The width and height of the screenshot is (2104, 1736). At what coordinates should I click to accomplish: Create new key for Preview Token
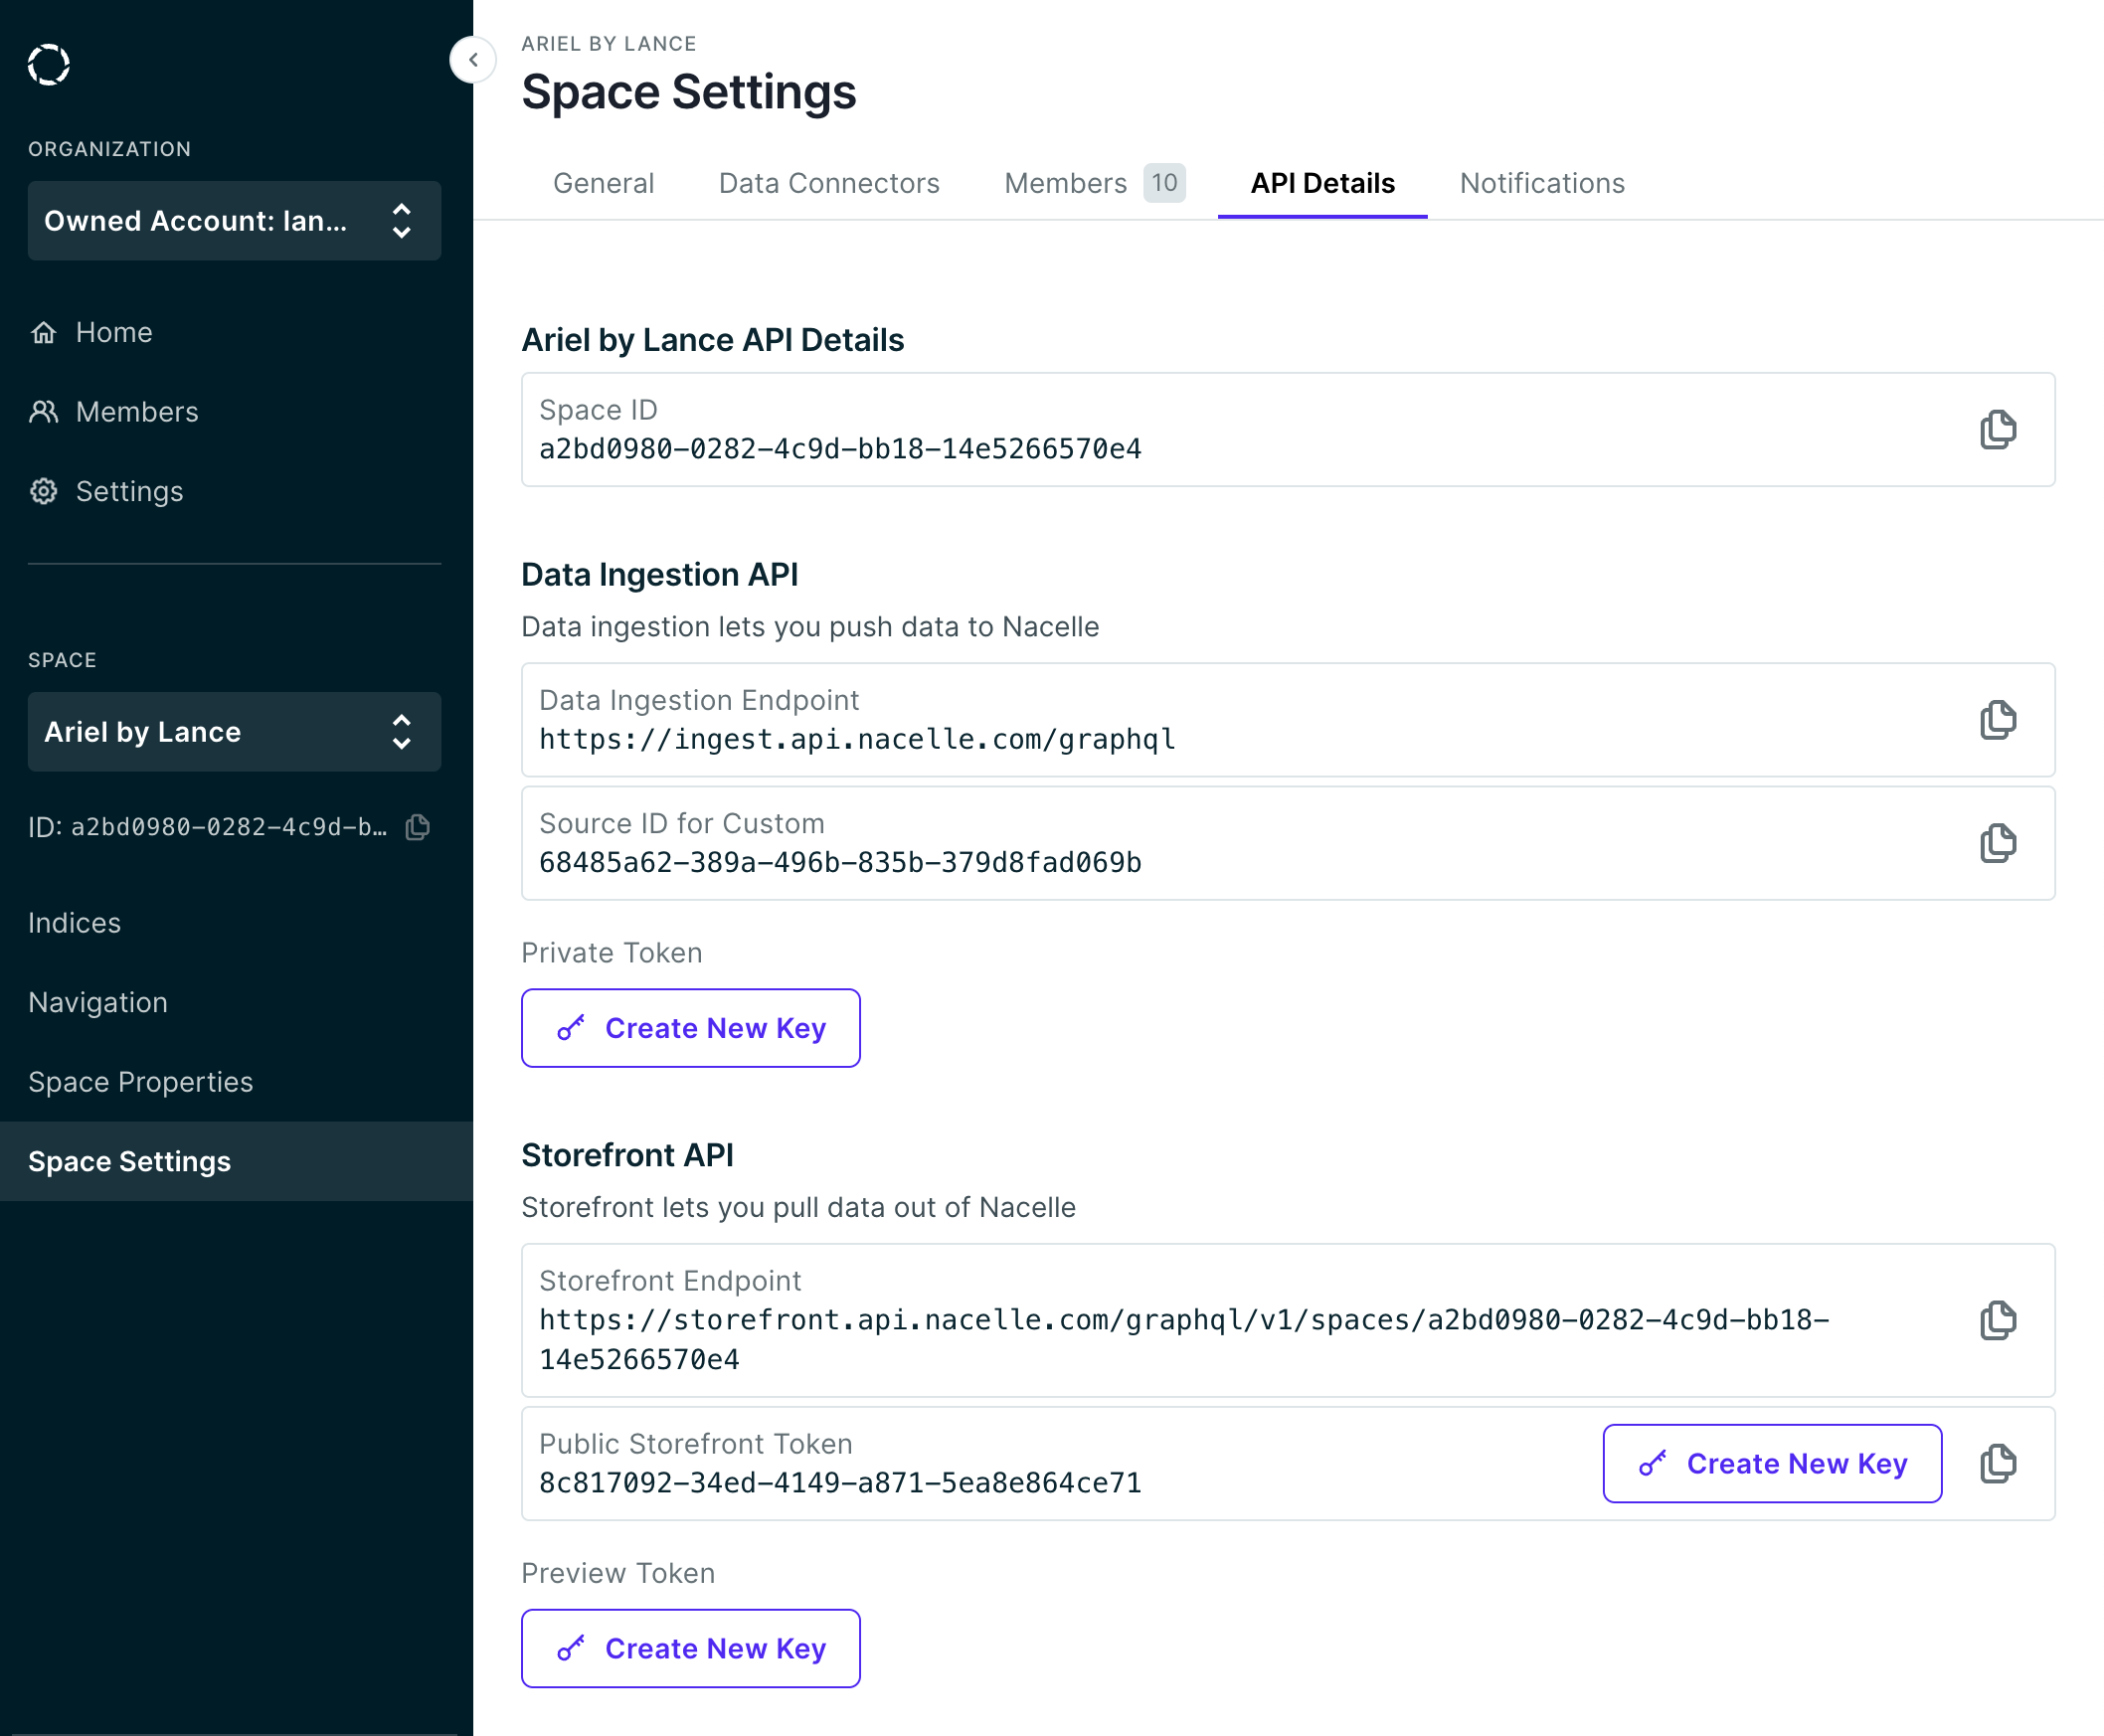[x=690, y=1648]
